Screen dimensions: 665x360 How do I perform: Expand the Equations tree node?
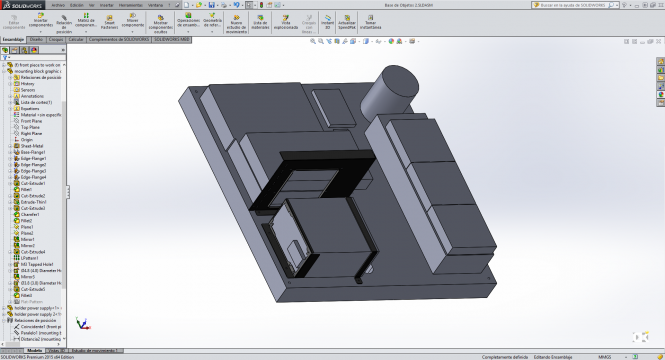pyautogui.click(x=10, y=109)
